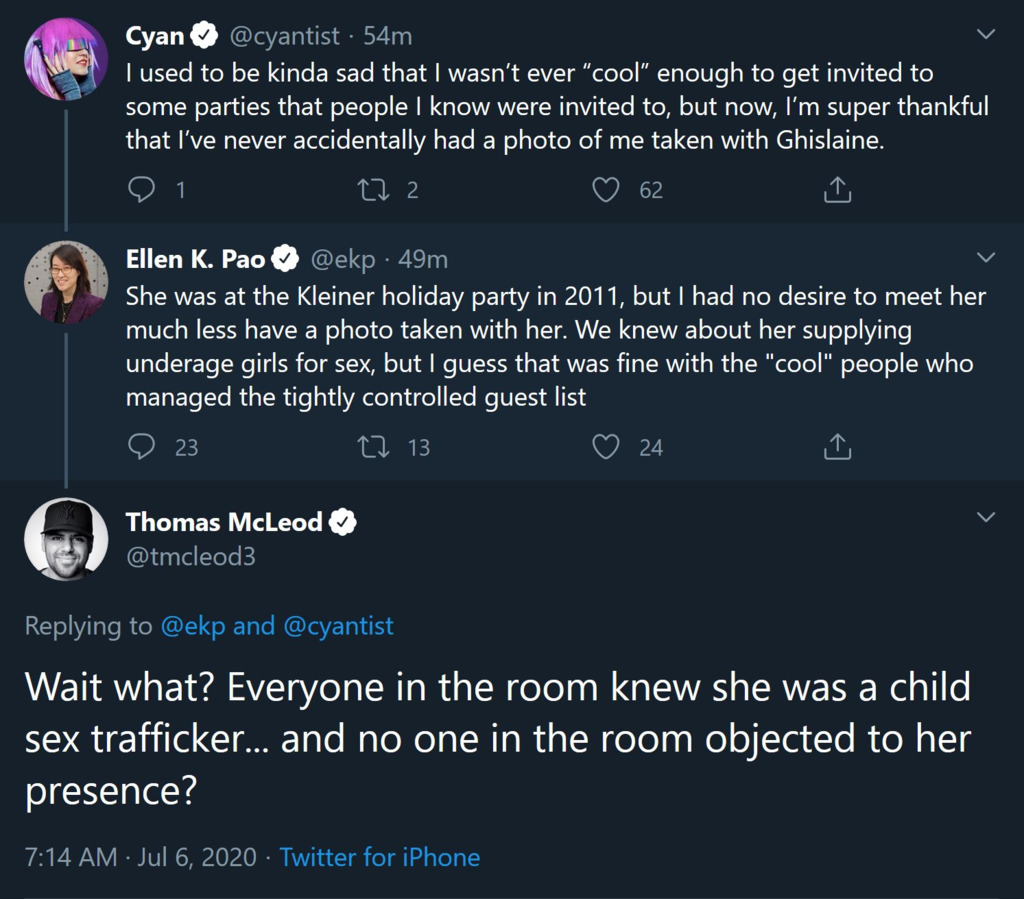Open dropdown caret on Cyan's tweet
This screenshot has width=1024, height=899.
[985, 35]
